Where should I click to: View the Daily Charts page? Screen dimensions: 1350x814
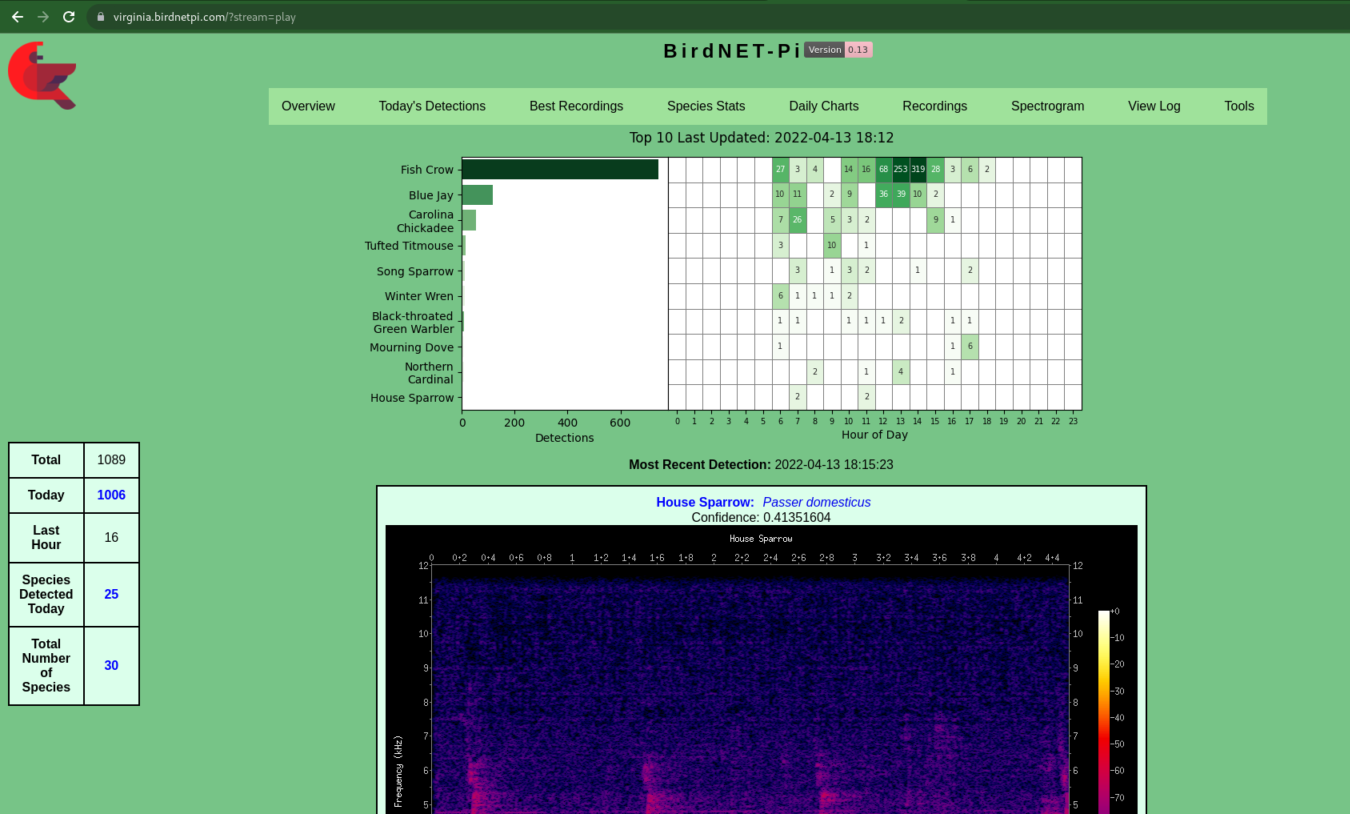coord(823,106)
